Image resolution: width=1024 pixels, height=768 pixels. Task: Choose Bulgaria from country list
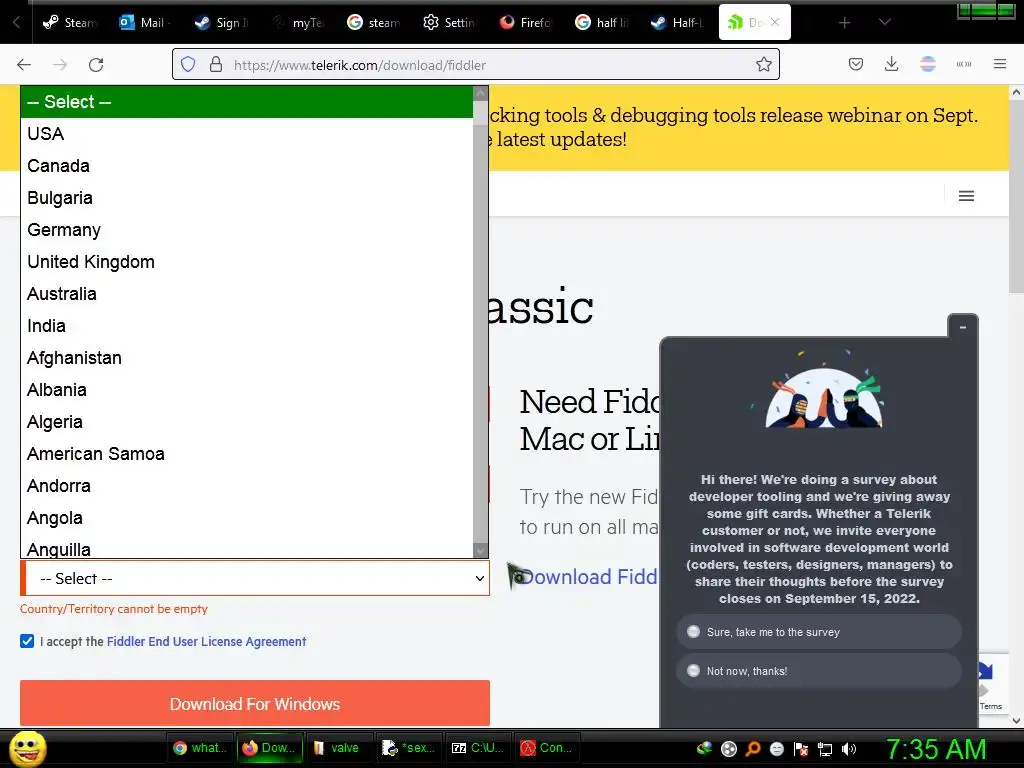[247, 198]
